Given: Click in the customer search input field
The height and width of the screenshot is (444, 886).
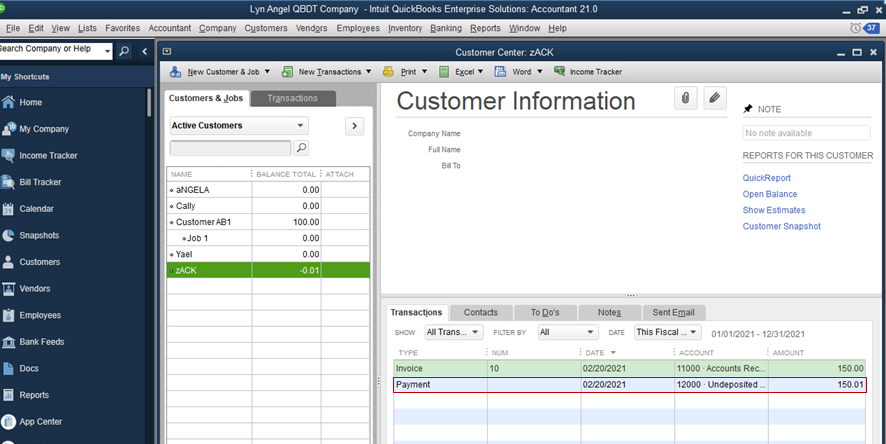Looking at the screenshot, I should [231, 148].
